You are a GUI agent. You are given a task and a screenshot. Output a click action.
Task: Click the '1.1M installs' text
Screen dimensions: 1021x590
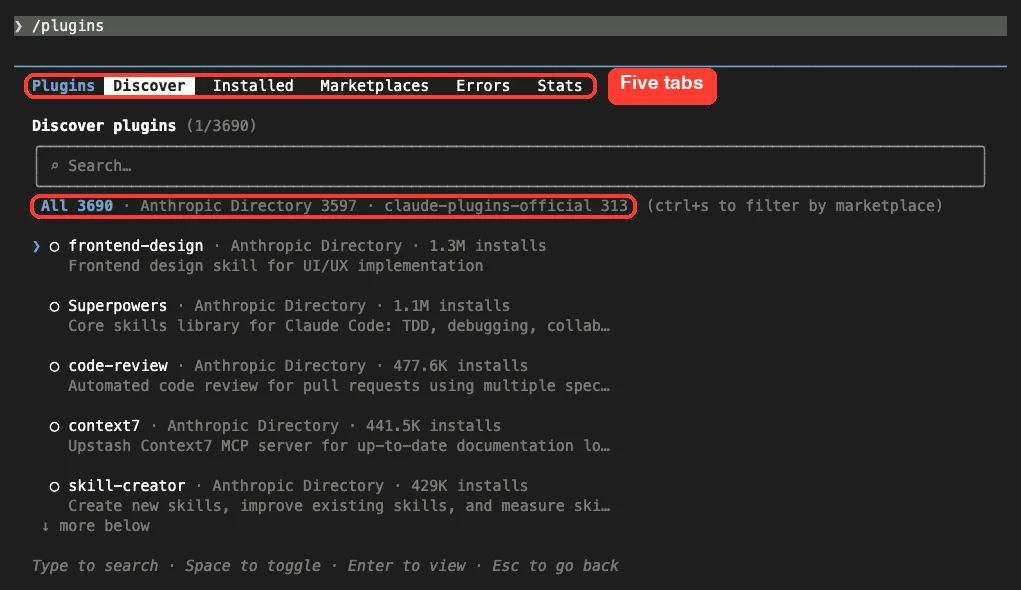(451, 305)
